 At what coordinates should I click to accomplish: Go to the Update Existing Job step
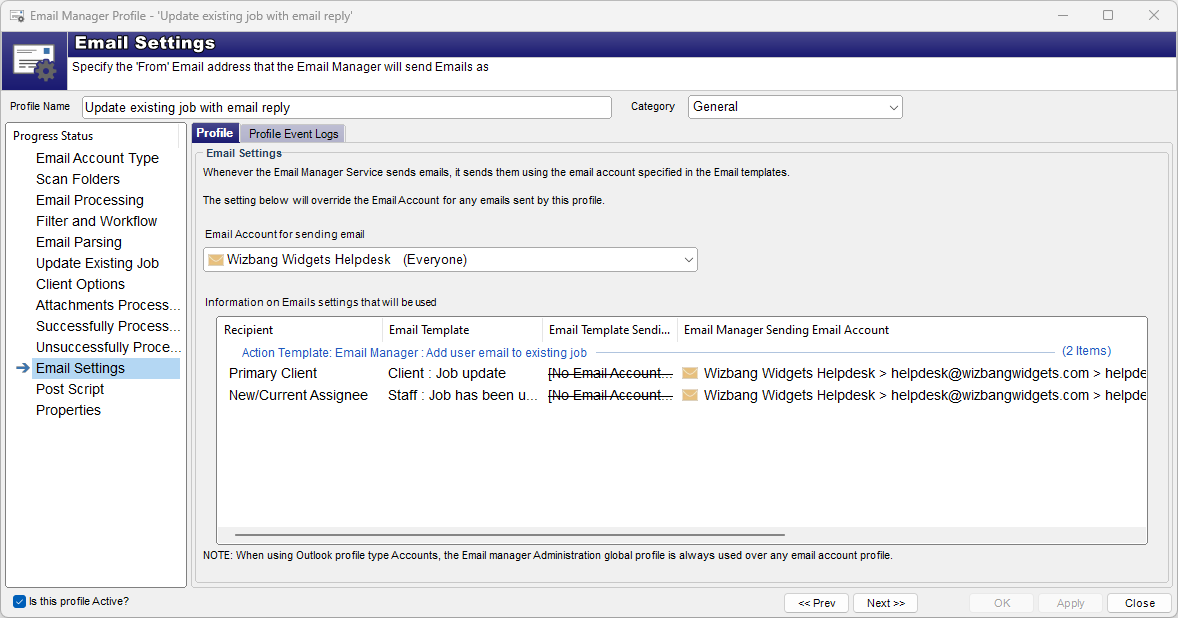point(98,264)
